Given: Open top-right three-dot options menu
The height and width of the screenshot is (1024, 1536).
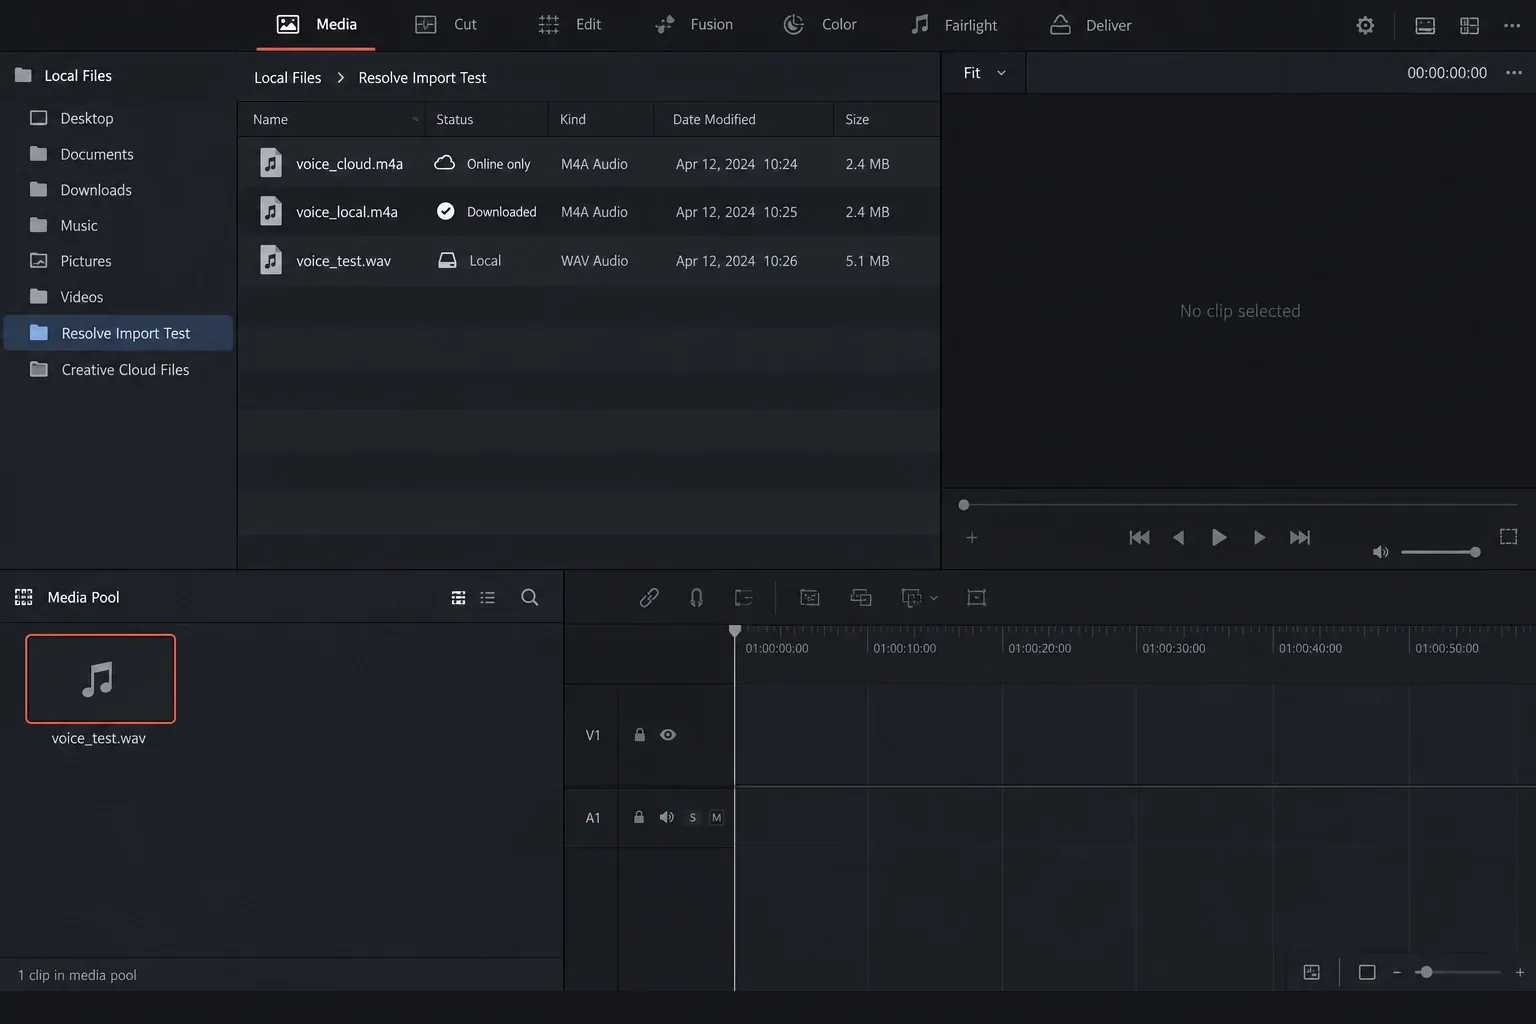Looking at the screenshot, I should 1512,26.
